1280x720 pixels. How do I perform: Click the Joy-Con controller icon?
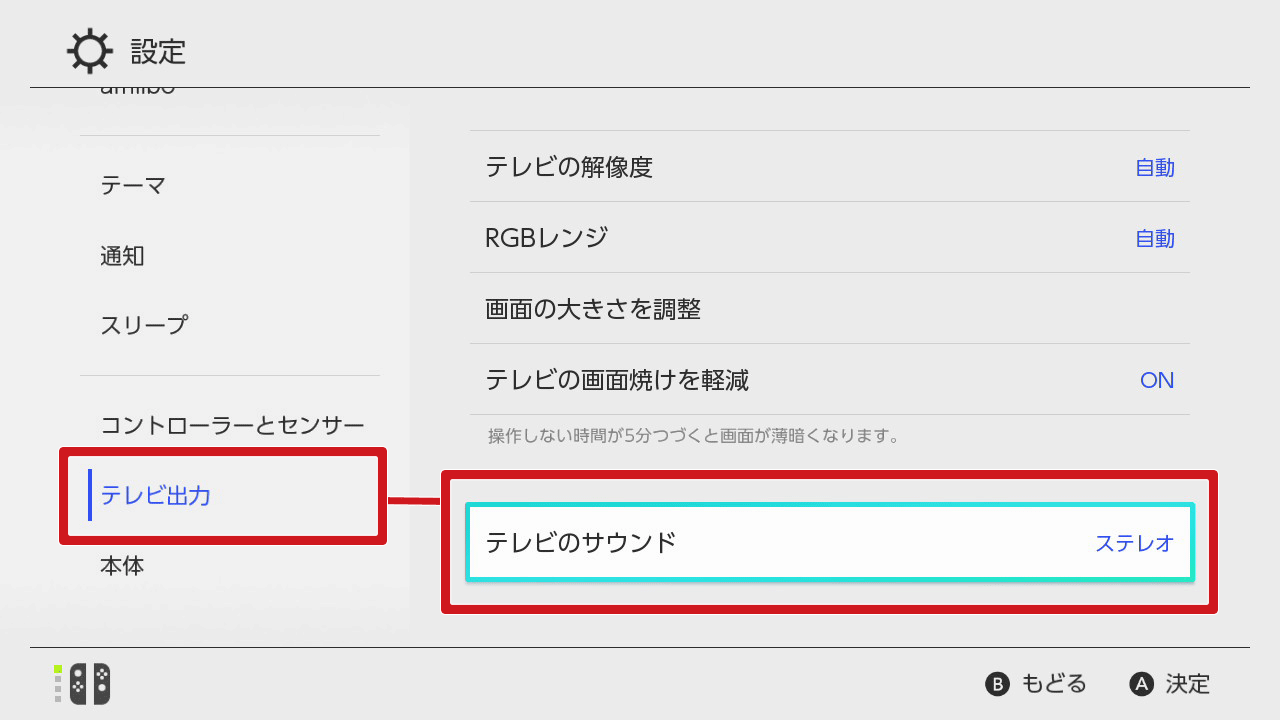pyautogui.click(x=90, y=684)
